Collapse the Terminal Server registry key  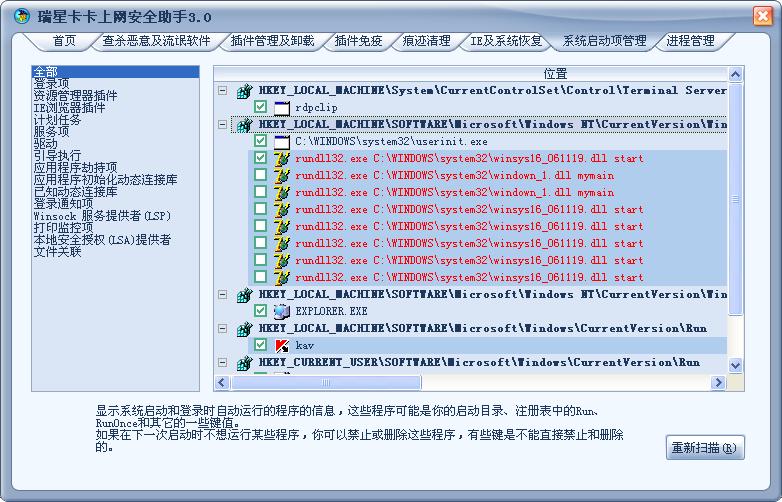pyautogui.click(x=222, y=91)
